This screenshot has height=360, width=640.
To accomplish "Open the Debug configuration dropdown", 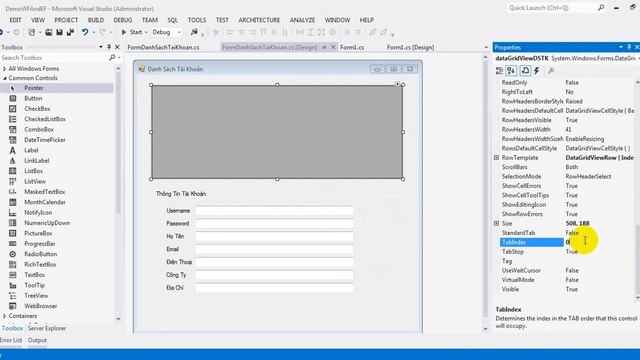I will (179, 32).
